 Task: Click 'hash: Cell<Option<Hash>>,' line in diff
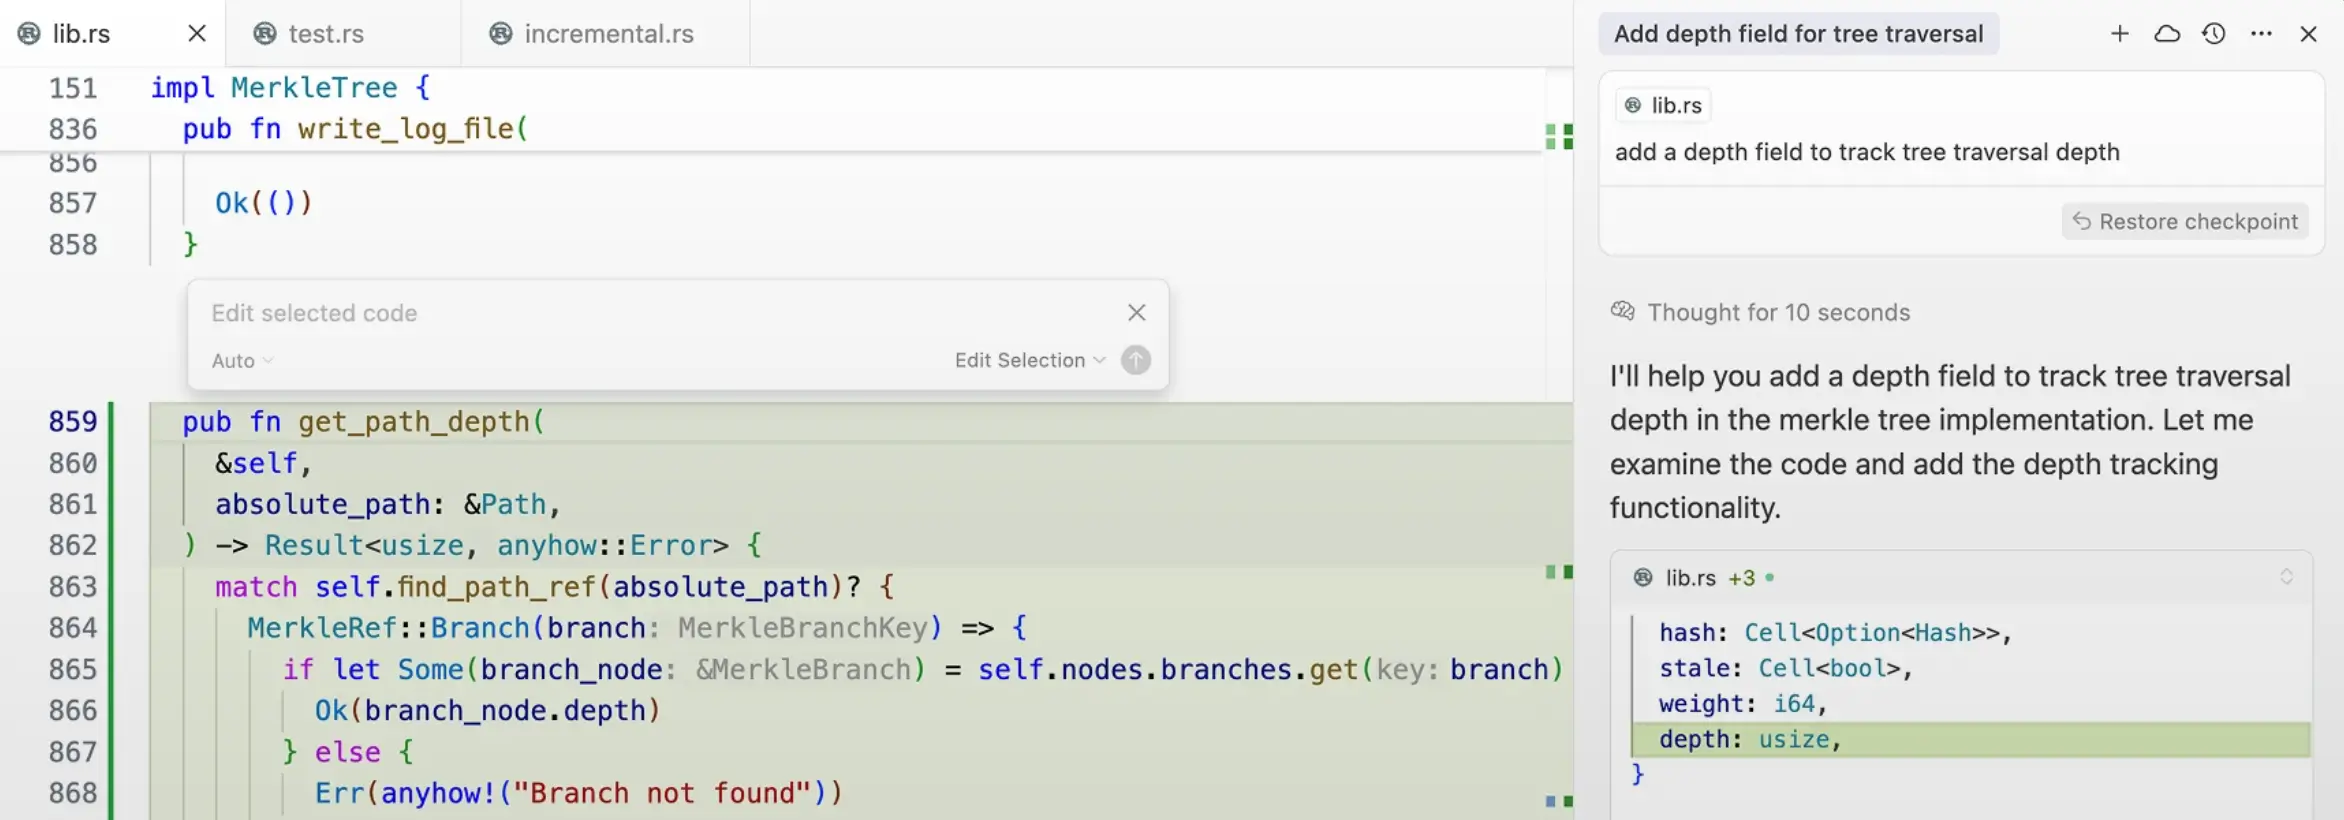point(1835,633)
